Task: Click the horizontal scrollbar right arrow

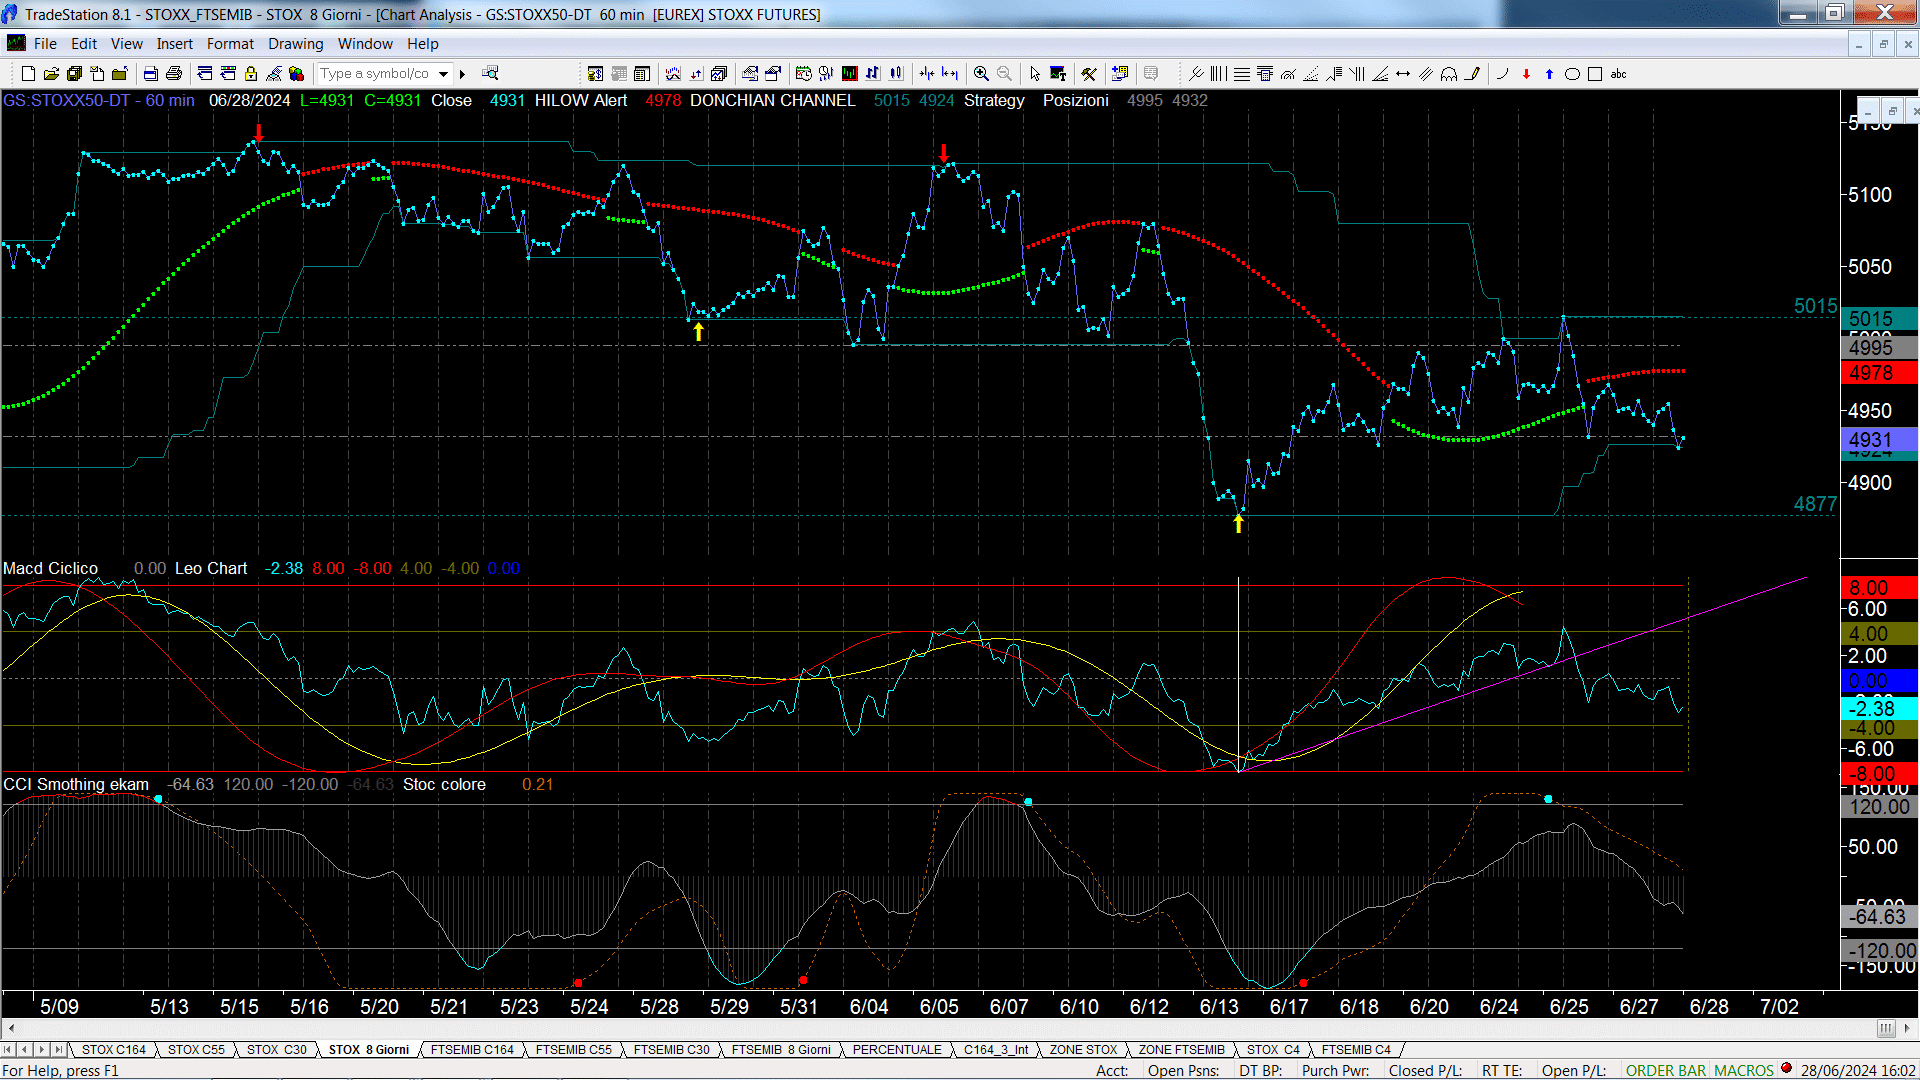Action: [x=1907, y=1028]
